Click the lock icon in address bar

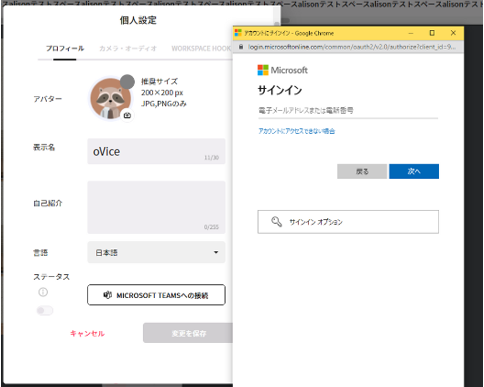pyautogui.click(x=241, y=47)
